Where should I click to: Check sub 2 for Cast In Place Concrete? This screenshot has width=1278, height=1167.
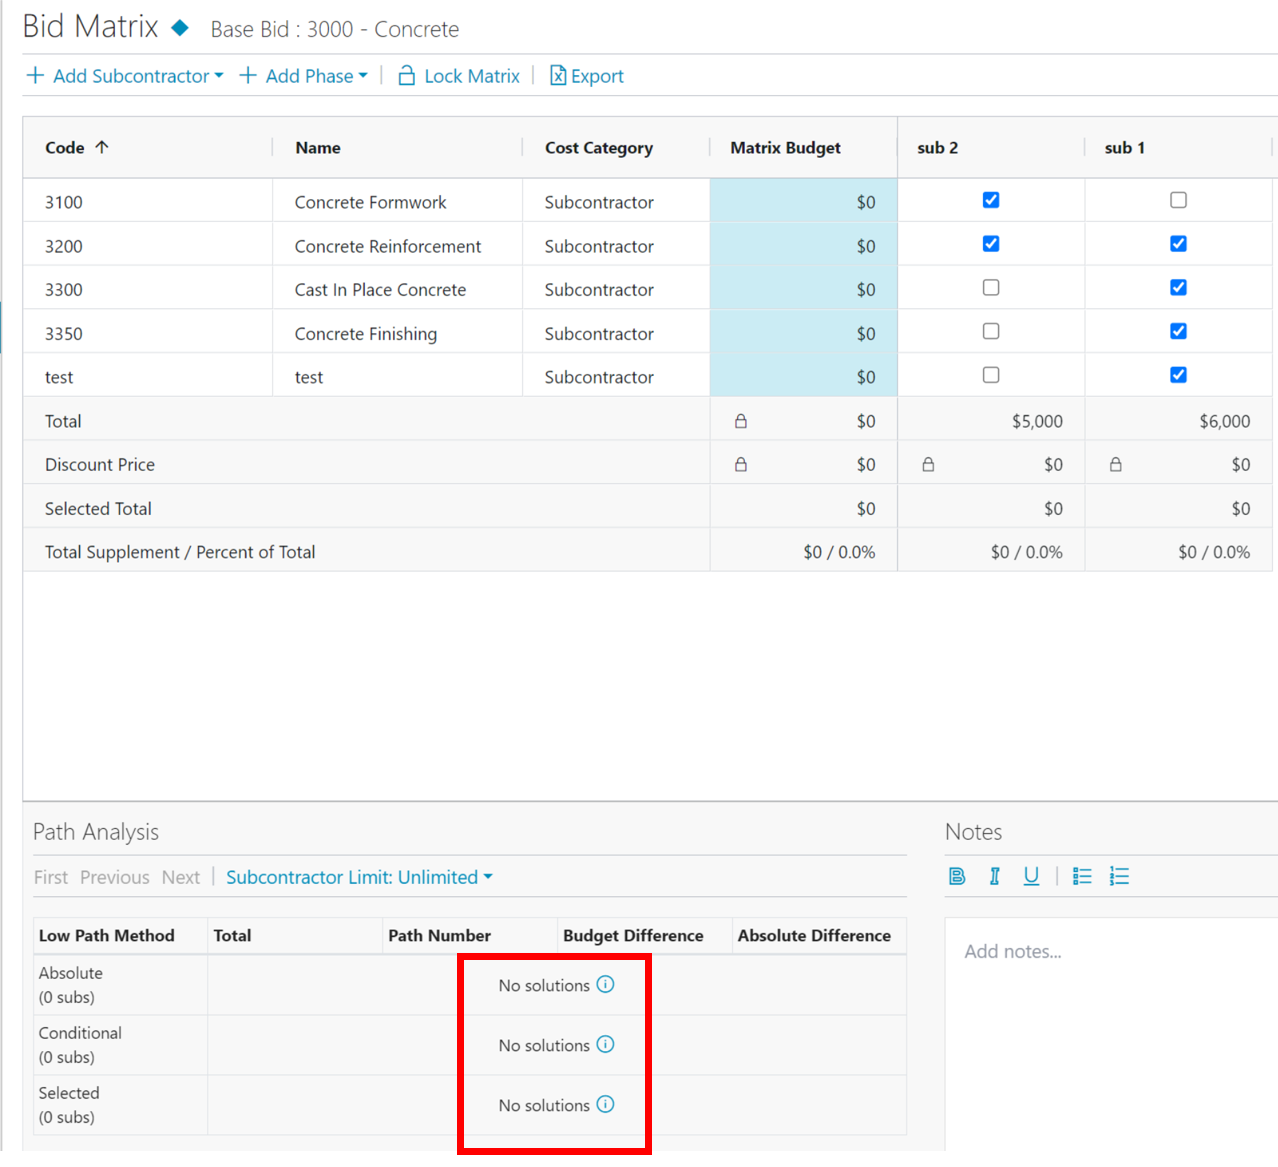(991, 288)
